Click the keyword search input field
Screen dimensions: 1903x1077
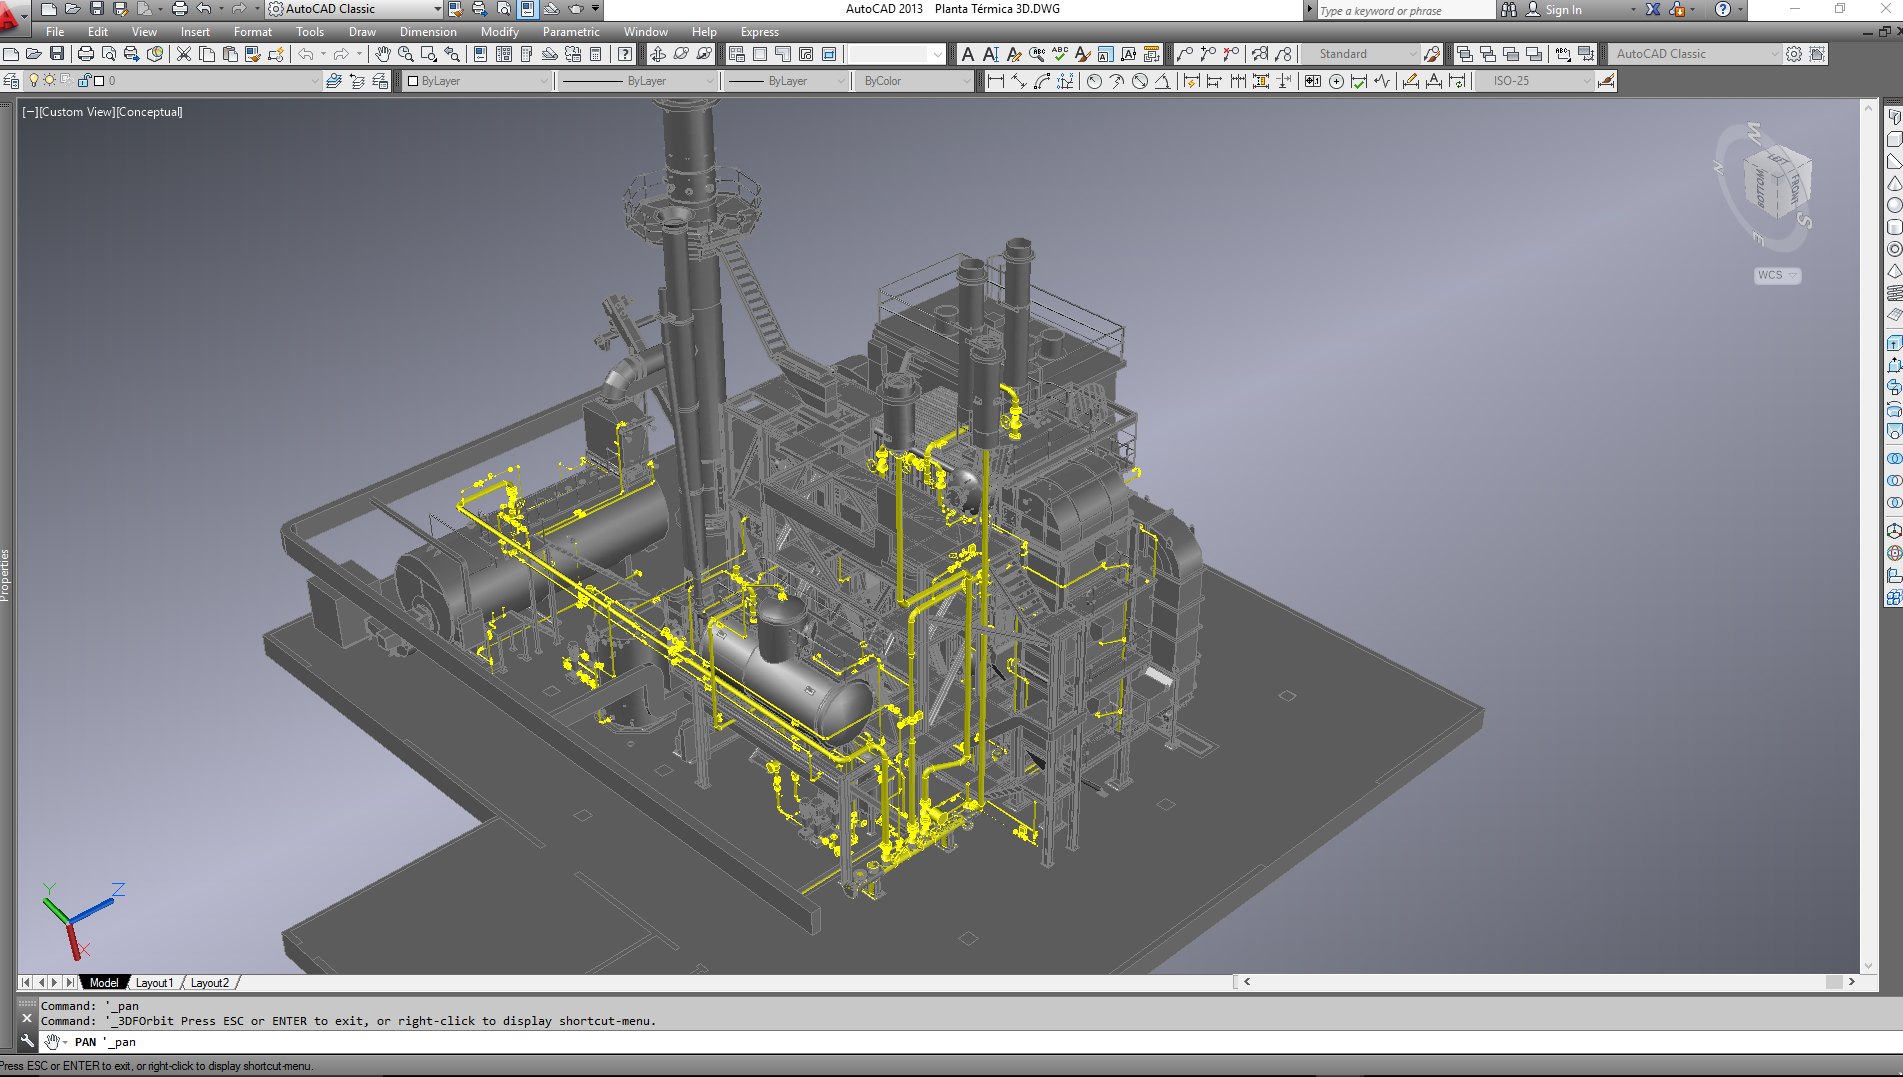click(x=1400, y=11)
